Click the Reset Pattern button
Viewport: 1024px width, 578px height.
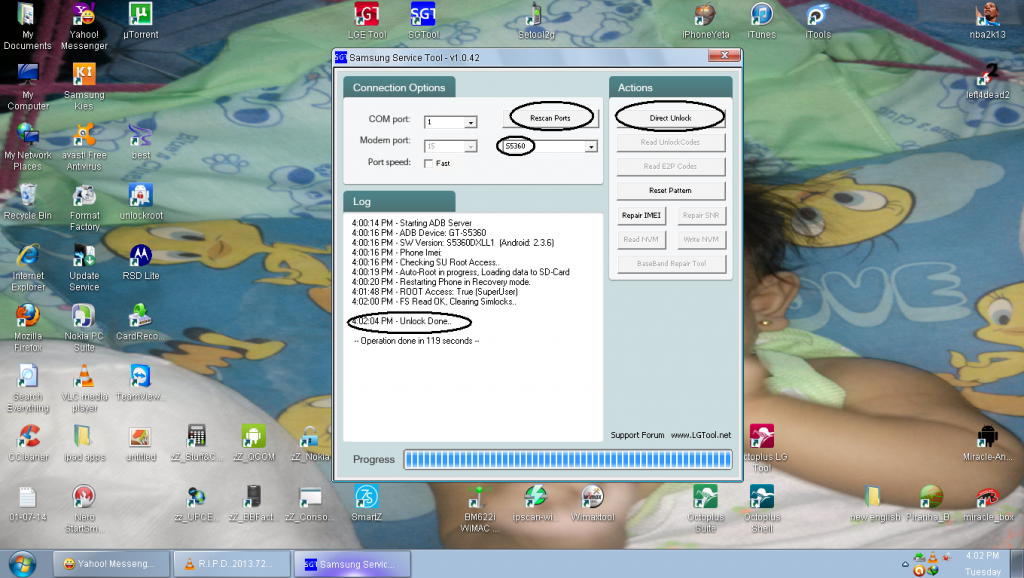[x=671, y=191]
